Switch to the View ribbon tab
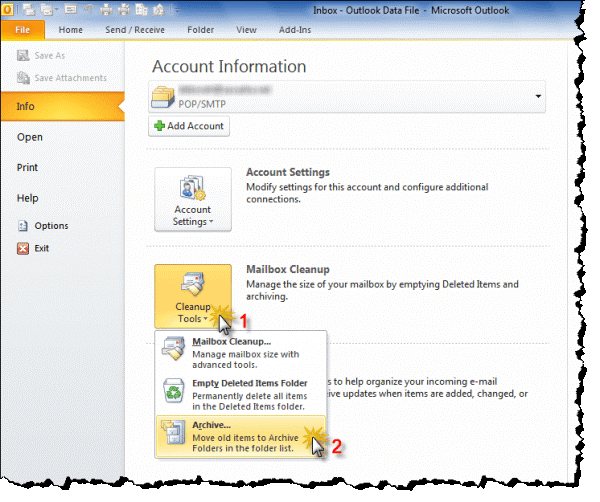Viewport: 600px width, 502px height. [246, 30]
